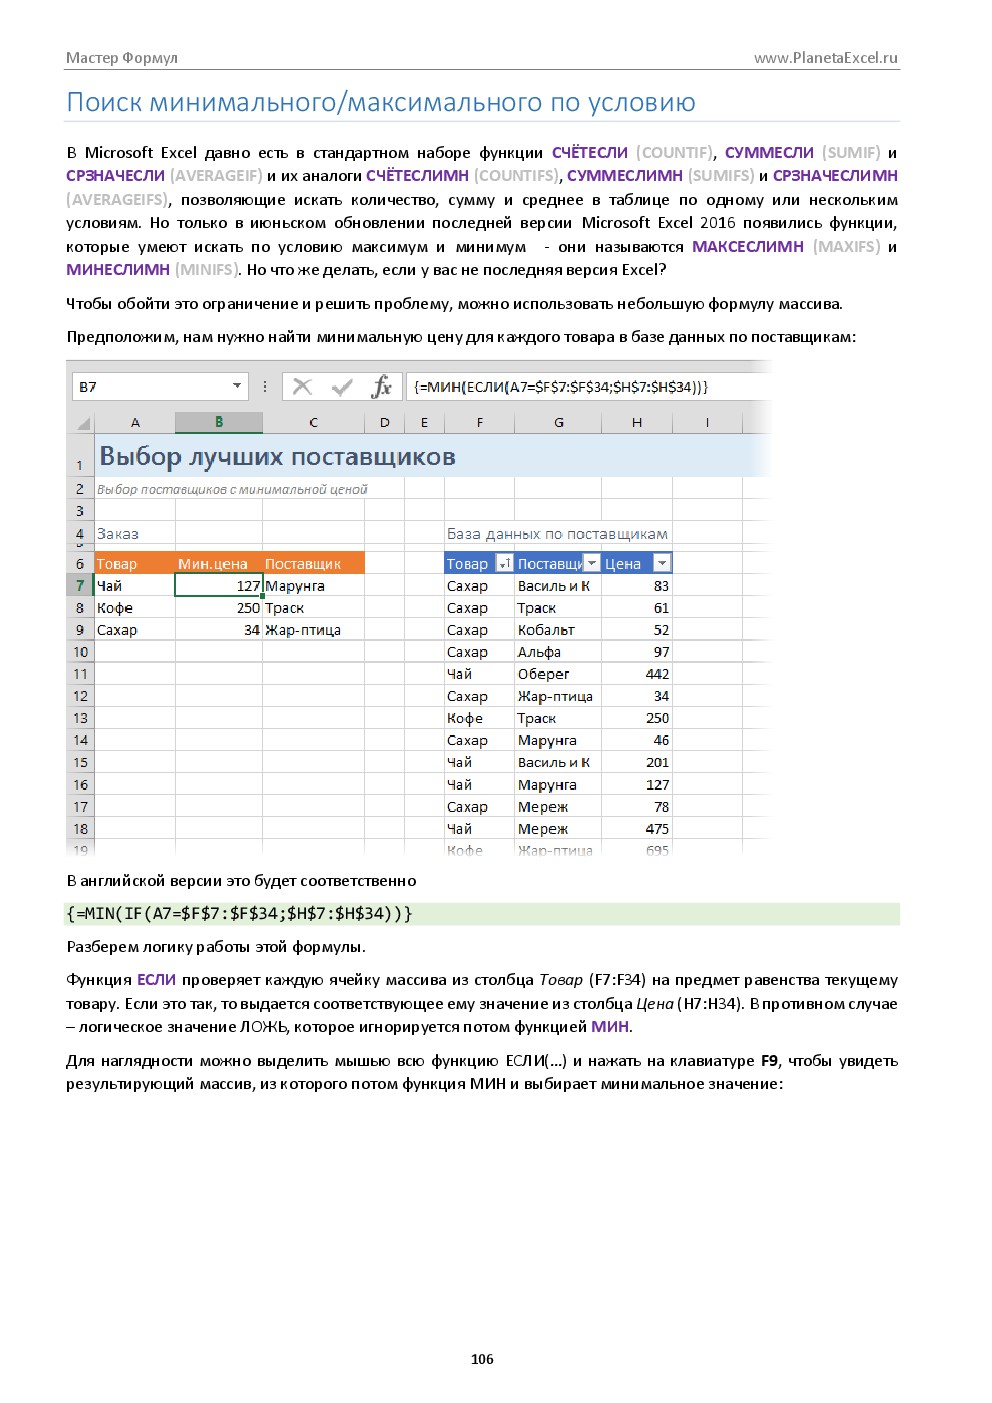Select column F header

coord(480,422)
